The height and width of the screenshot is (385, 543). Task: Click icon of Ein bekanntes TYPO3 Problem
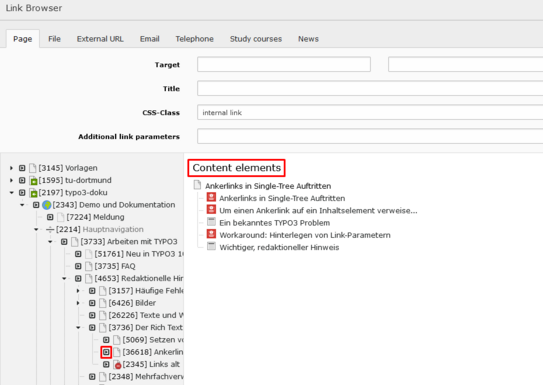pyautogui.click(x=211, y=222)
